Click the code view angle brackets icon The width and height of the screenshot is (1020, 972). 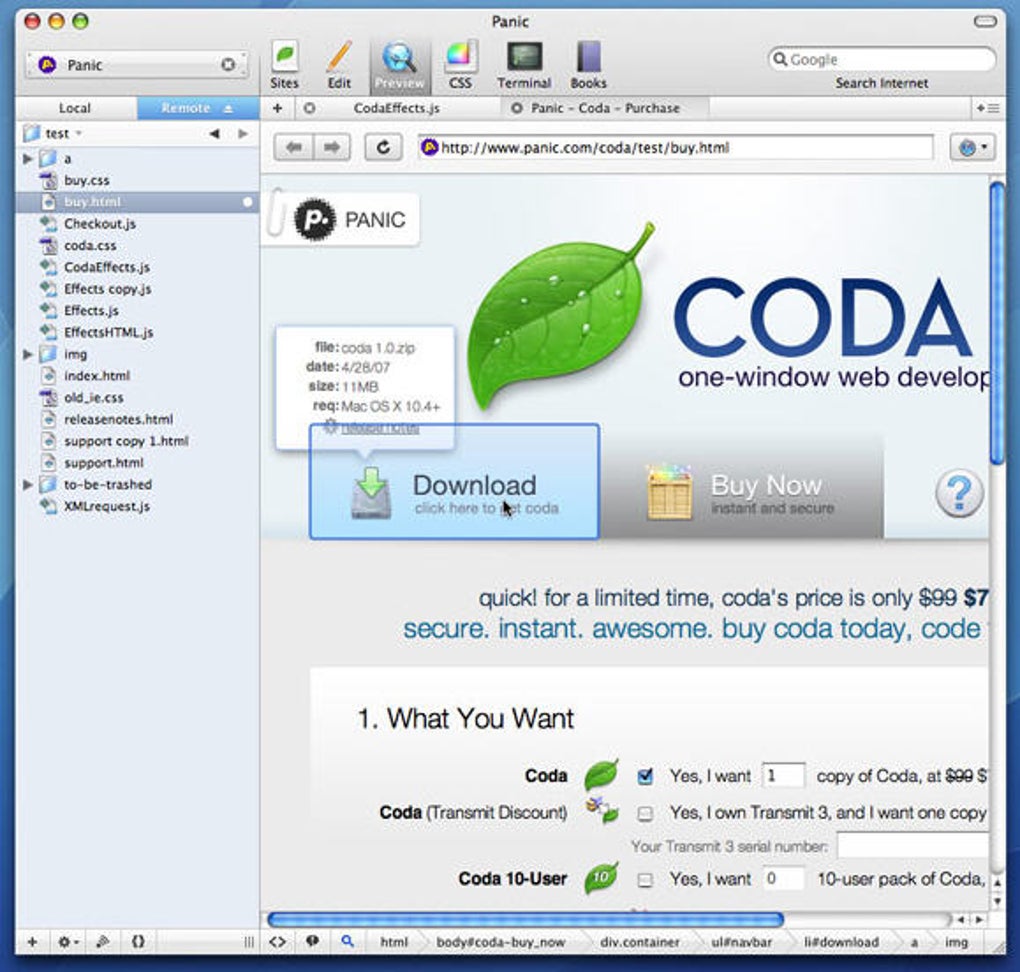coord(278,941)
